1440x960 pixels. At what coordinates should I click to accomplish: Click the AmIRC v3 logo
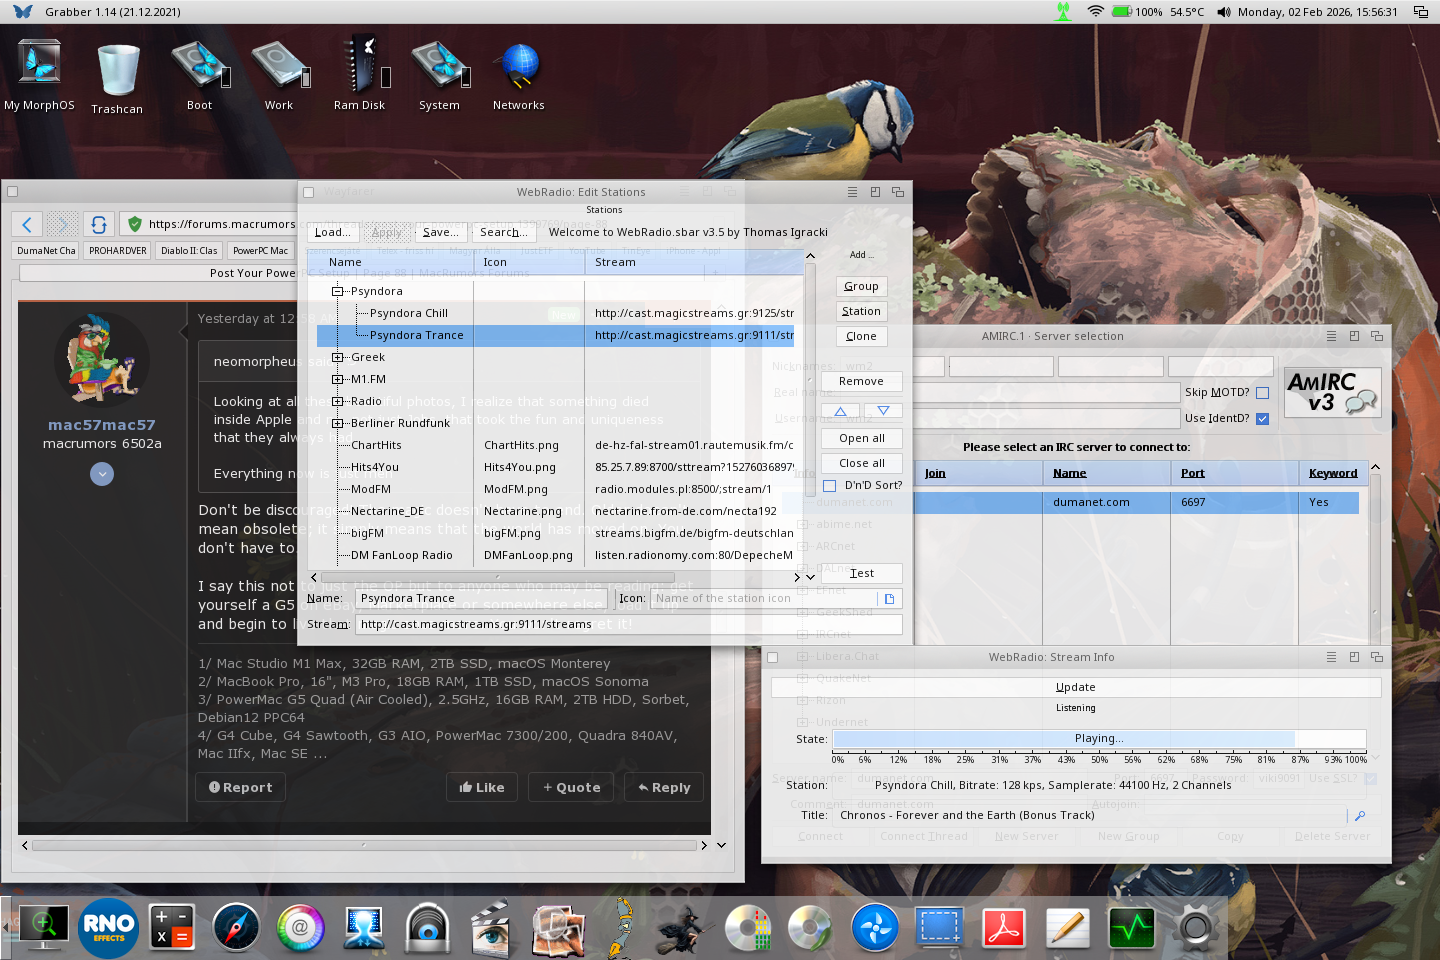pyautogui.click(x=1333, y=392)
